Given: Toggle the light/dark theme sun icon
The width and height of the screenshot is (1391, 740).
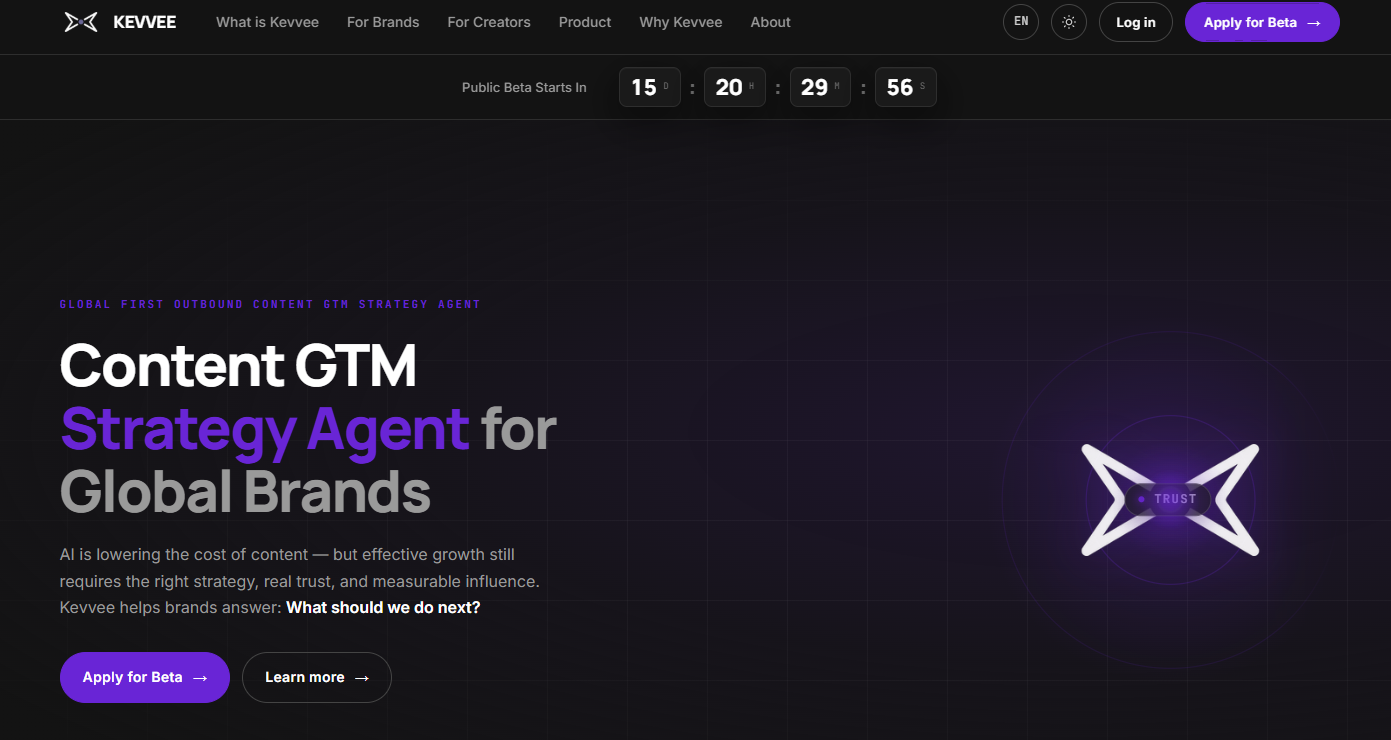Looking at the screenshot, I should click(1069, 22).
